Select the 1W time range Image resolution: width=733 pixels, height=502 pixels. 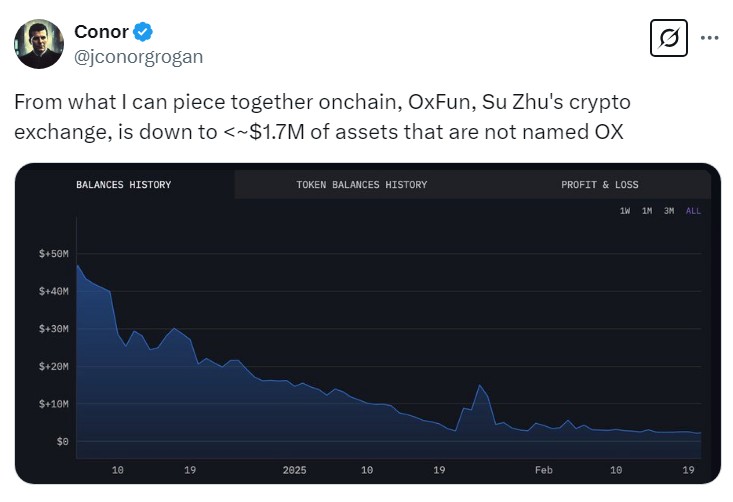coord(625,211)
